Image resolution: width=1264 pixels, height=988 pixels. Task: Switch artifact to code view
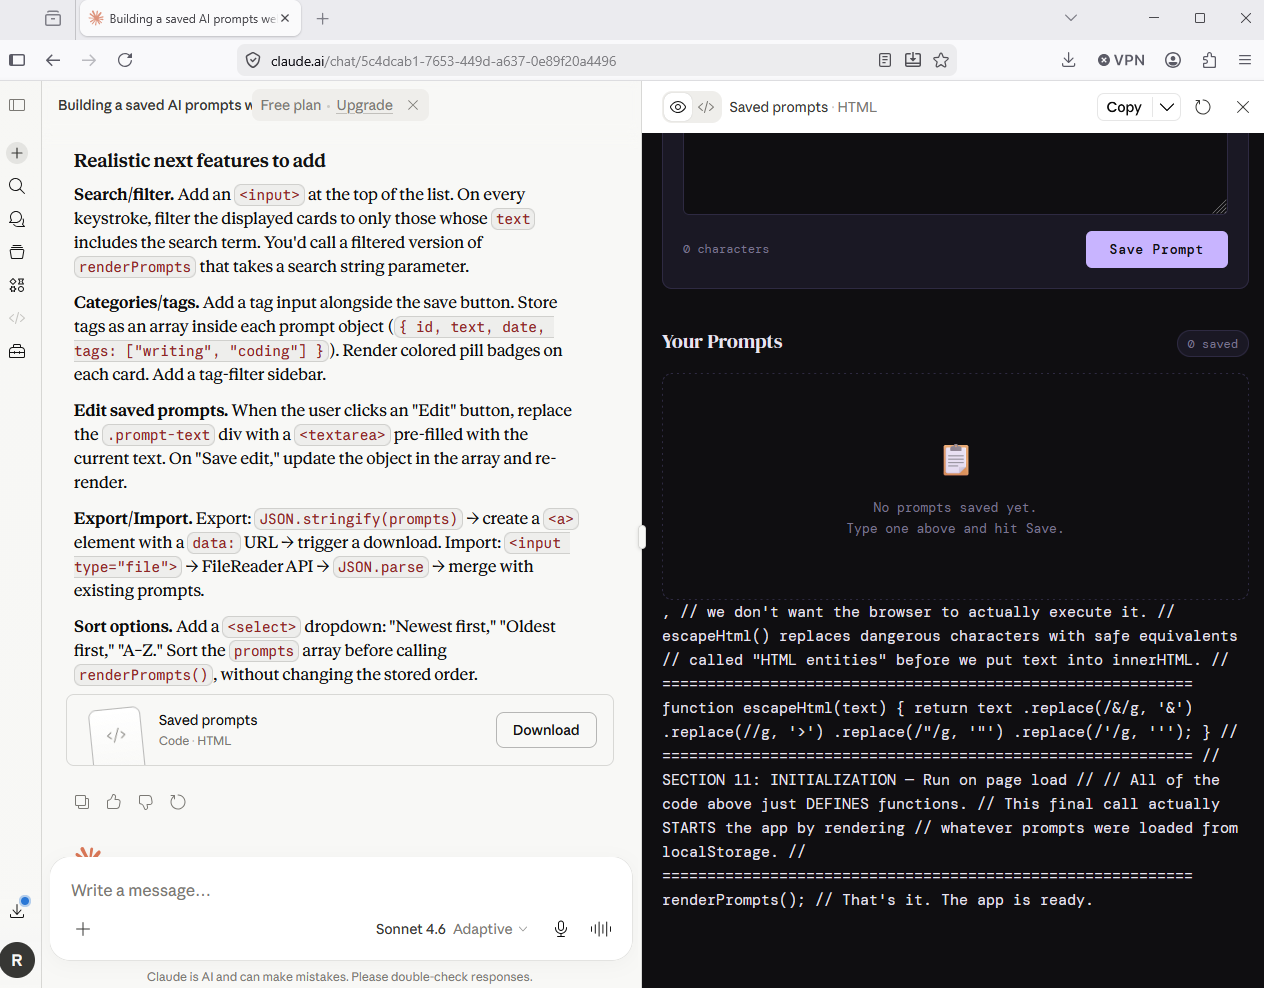[706, 107]
